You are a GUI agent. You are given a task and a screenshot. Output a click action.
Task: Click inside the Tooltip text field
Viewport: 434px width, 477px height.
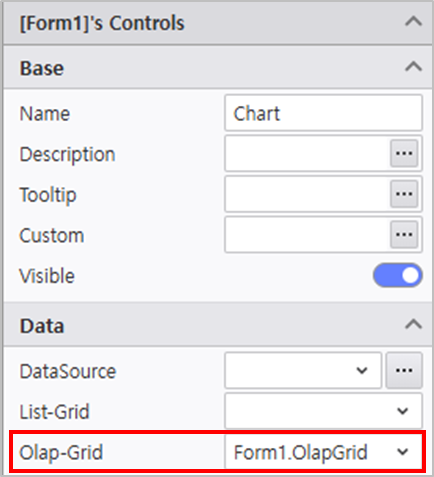click(307, 194)
